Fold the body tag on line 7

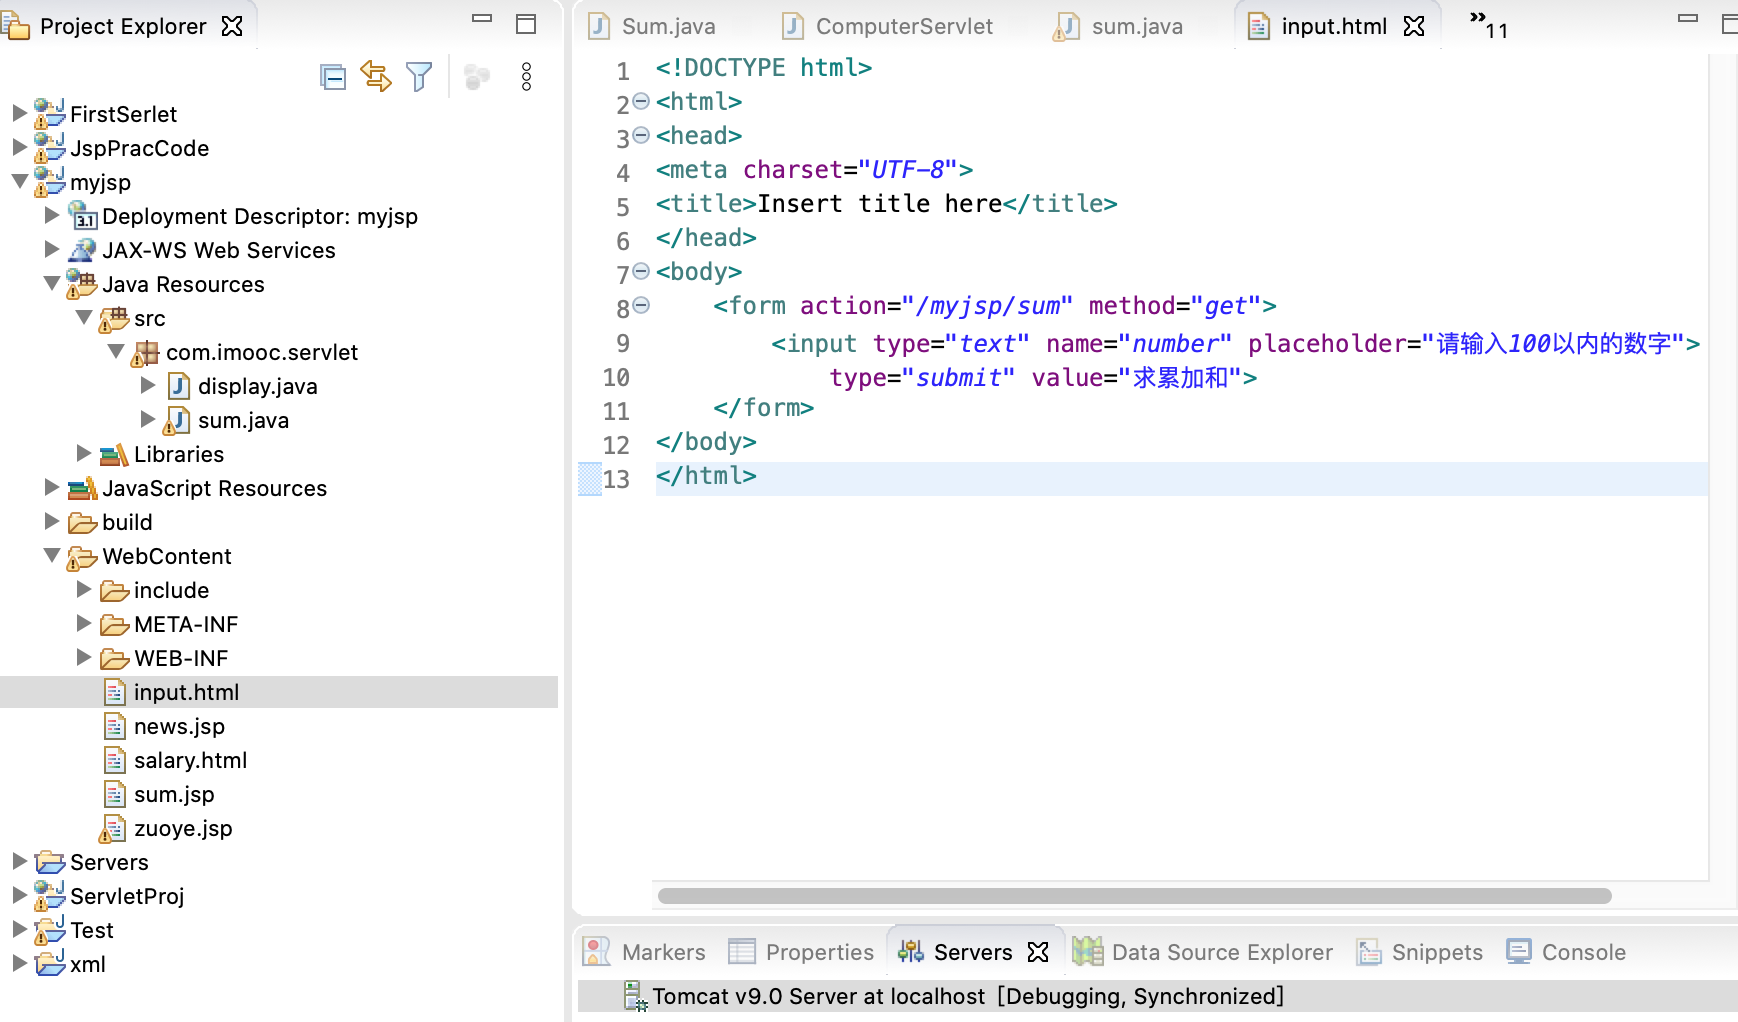[x=642, y=271]
